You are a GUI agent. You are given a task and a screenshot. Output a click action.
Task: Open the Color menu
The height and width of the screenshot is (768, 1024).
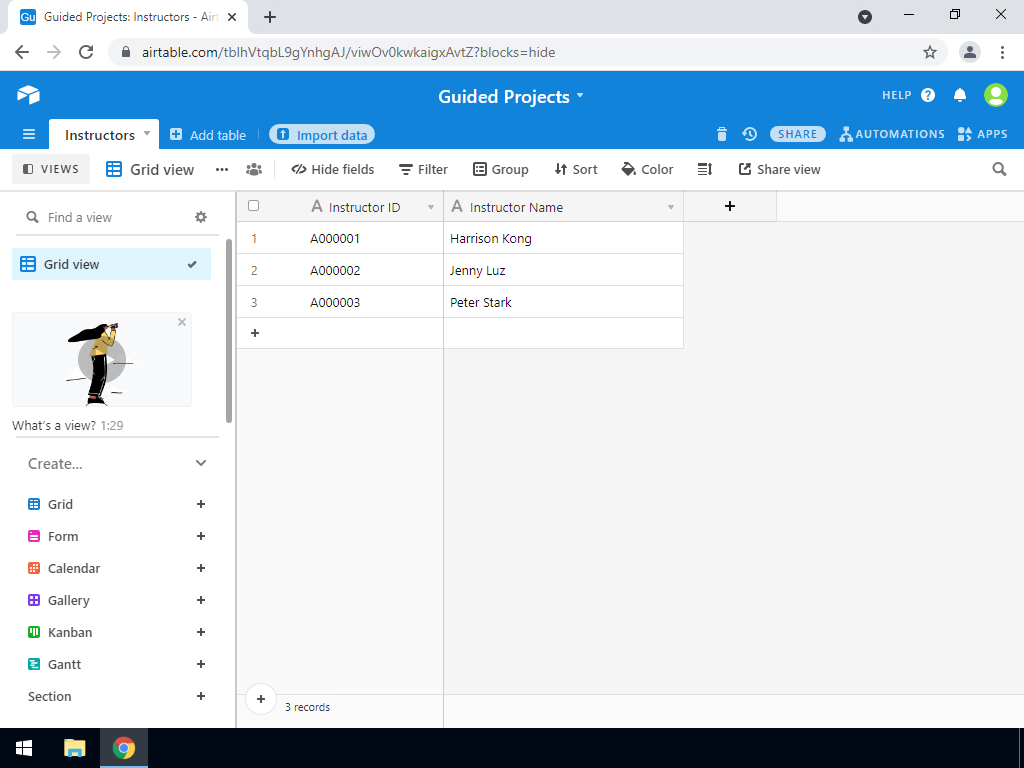tap(647, 169)
